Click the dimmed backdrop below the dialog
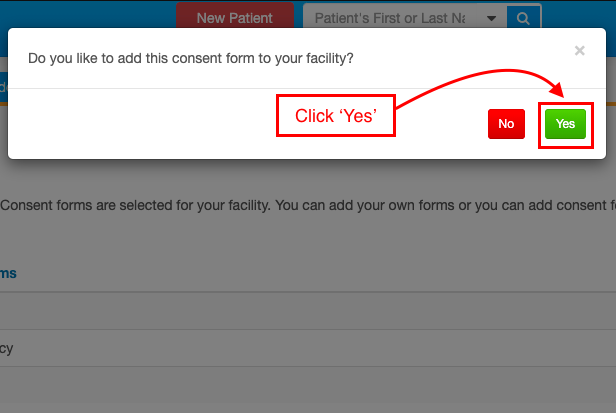 (300, 390)
